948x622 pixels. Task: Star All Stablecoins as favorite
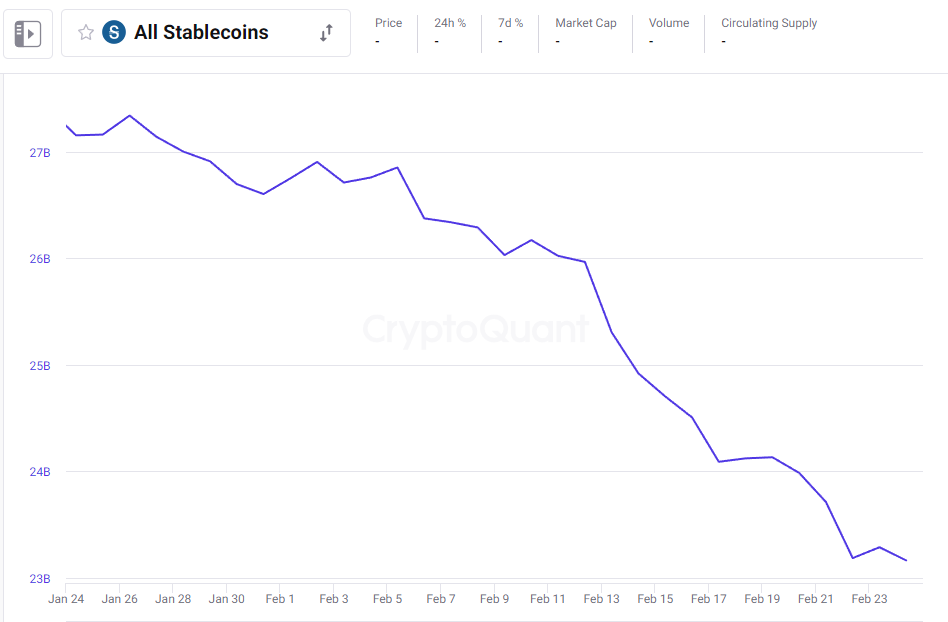[x=86, y=32]
